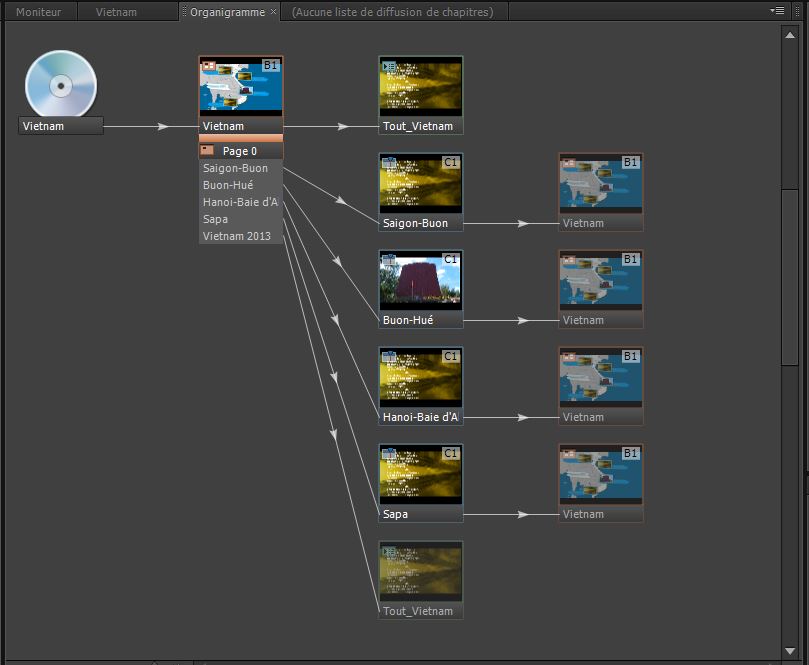Select the top Tout_Vietnam timeline thumbnail
809x665 pixels.
coord(421,87)
